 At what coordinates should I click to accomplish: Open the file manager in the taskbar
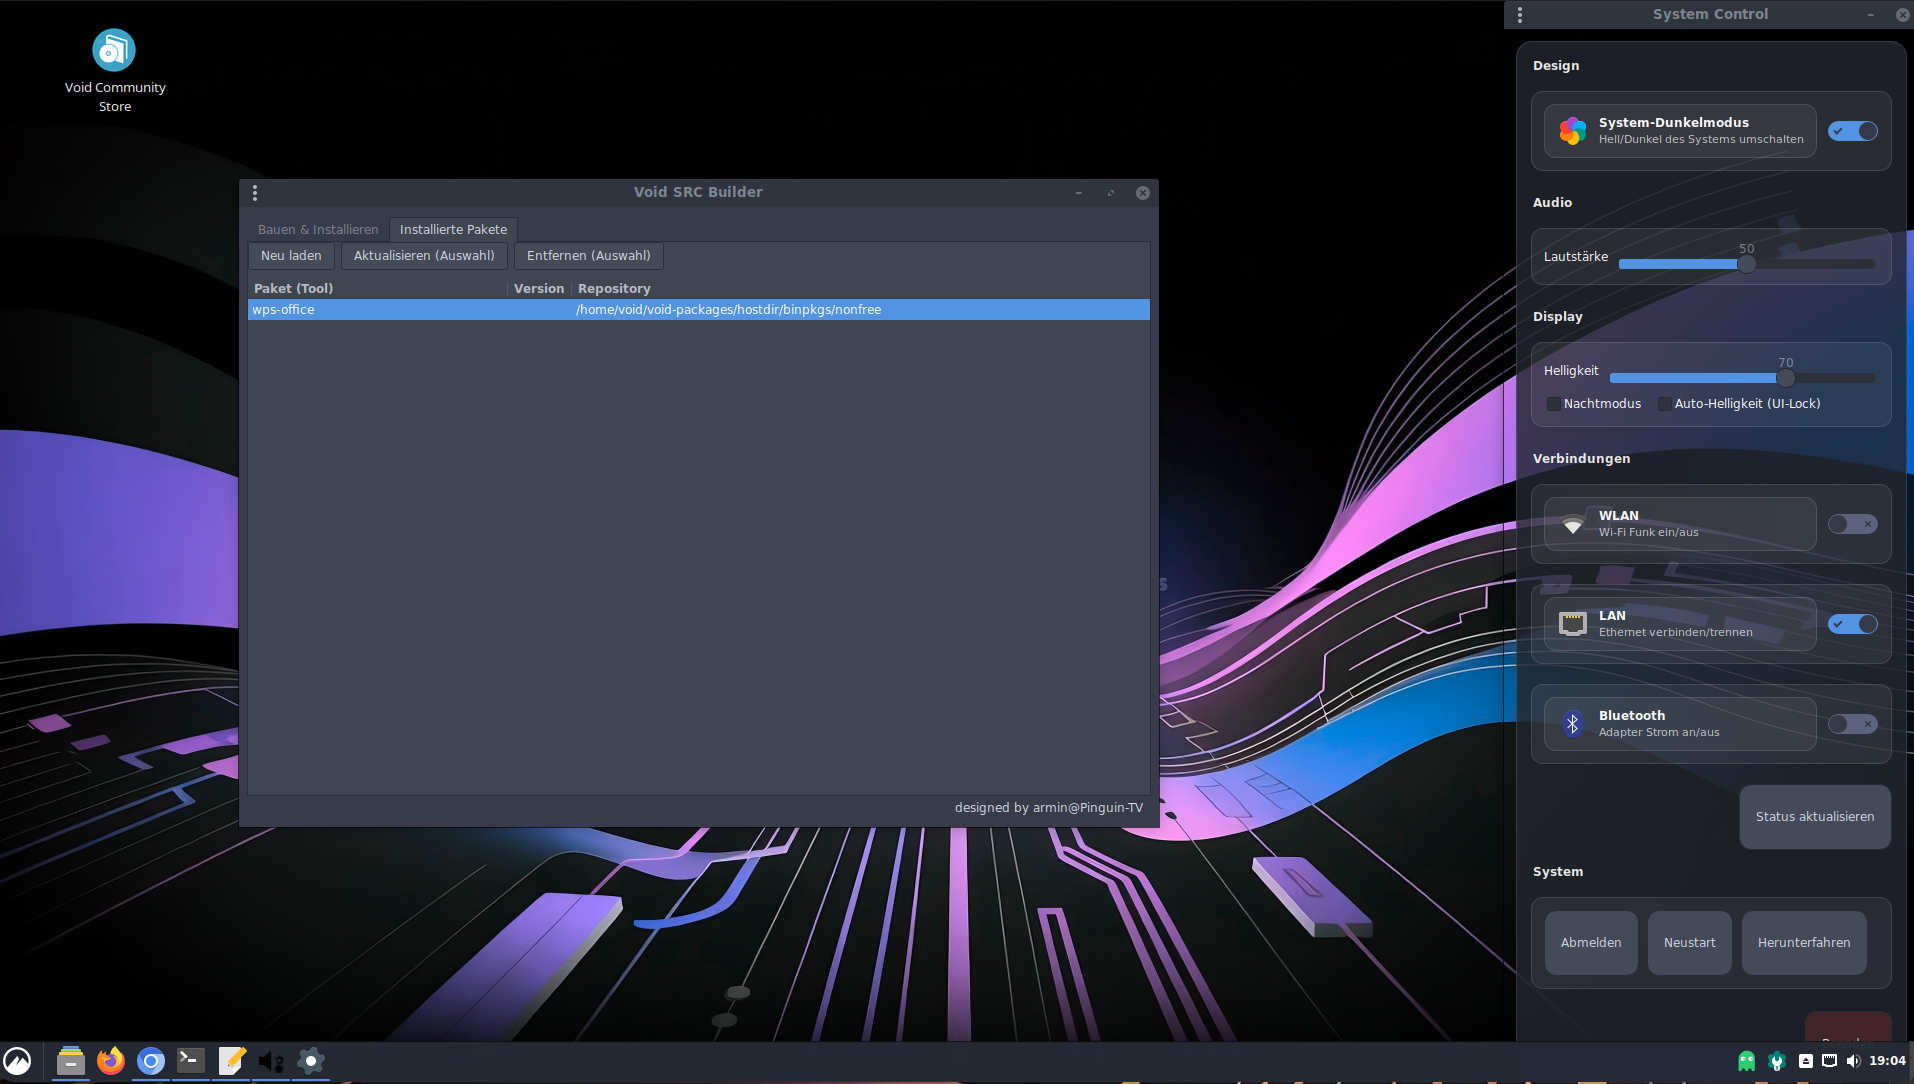(x=70, y=1060)
